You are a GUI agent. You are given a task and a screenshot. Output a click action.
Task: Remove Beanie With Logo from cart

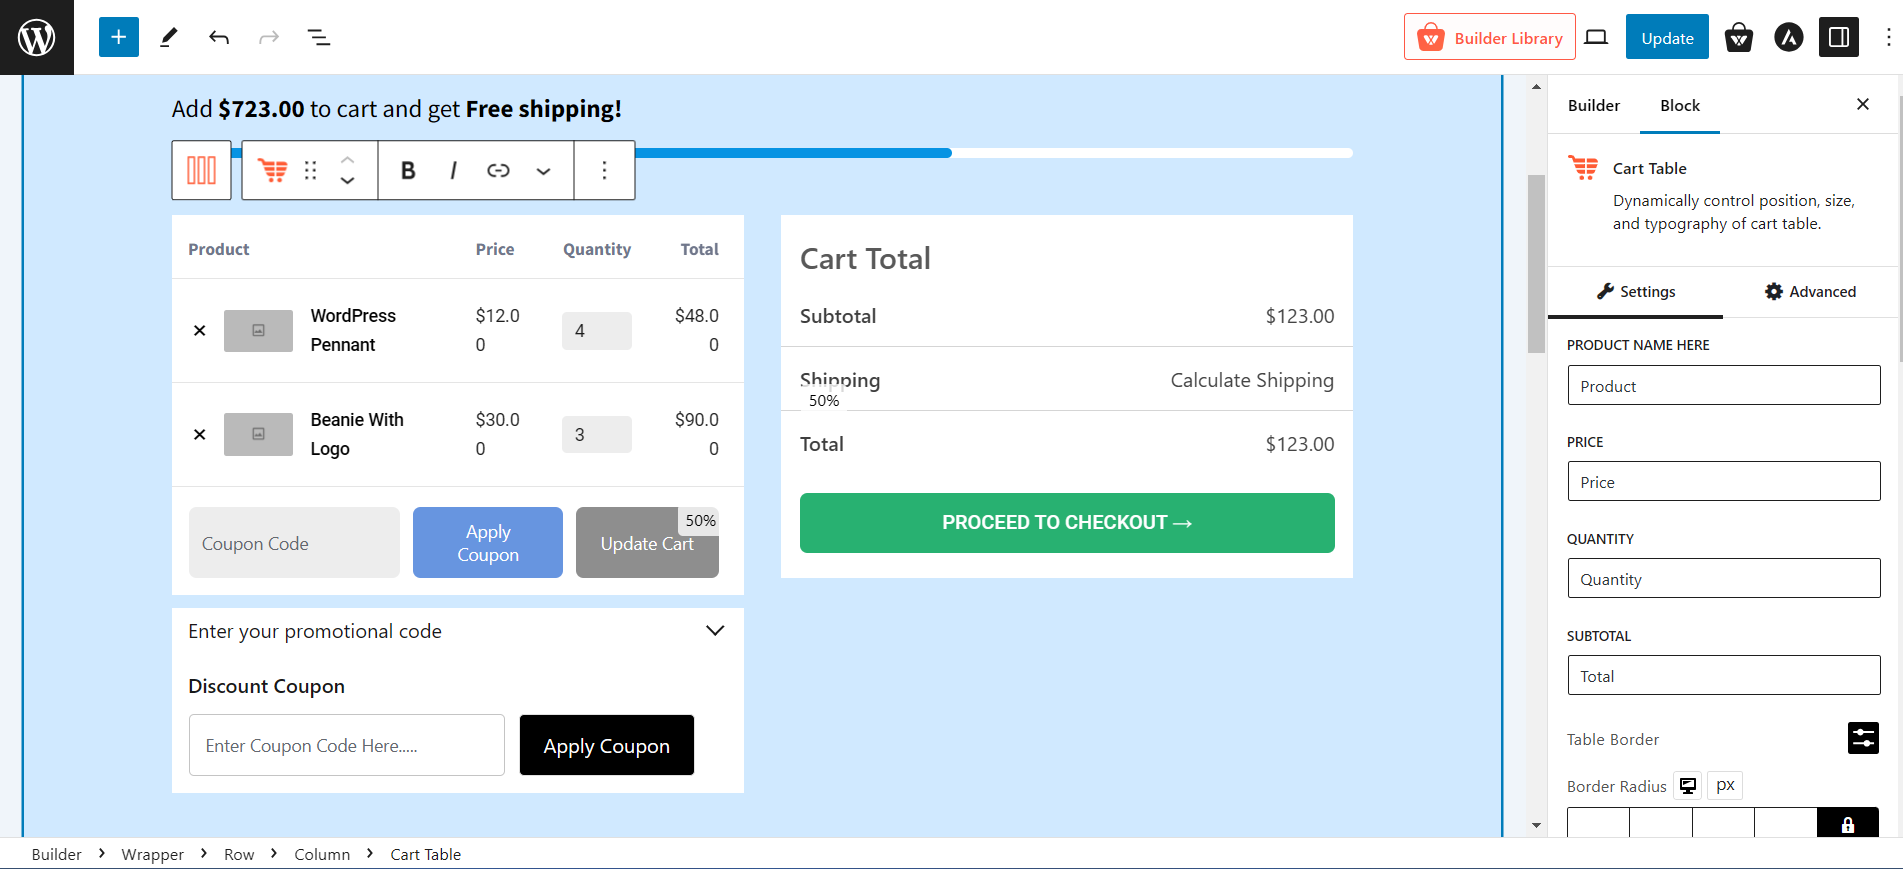pos(200,434)
